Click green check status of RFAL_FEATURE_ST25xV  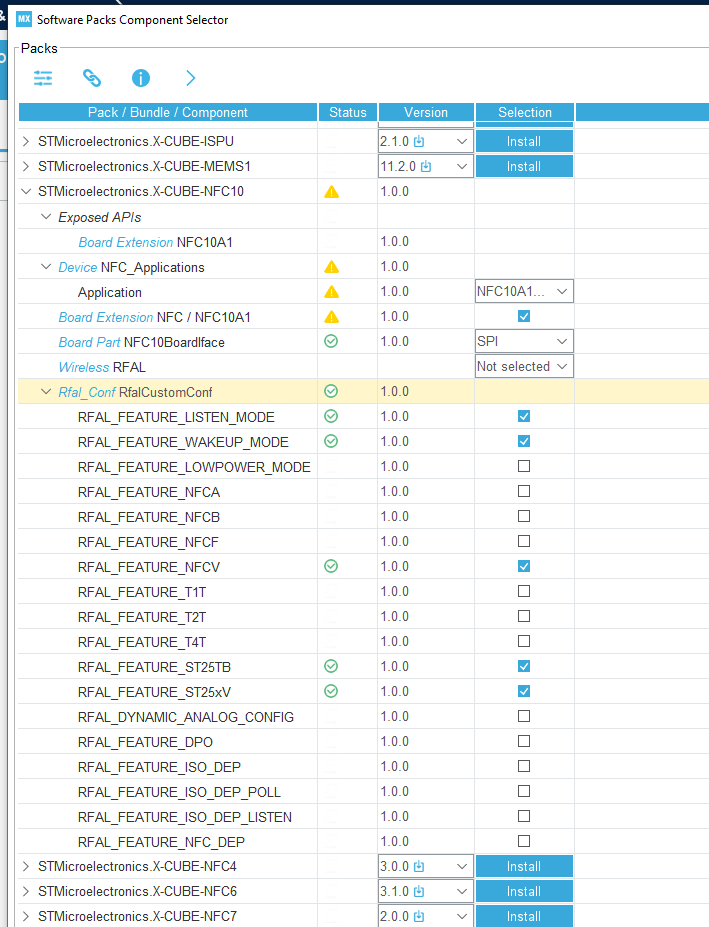pyautogui.click(x=331, y=691)
